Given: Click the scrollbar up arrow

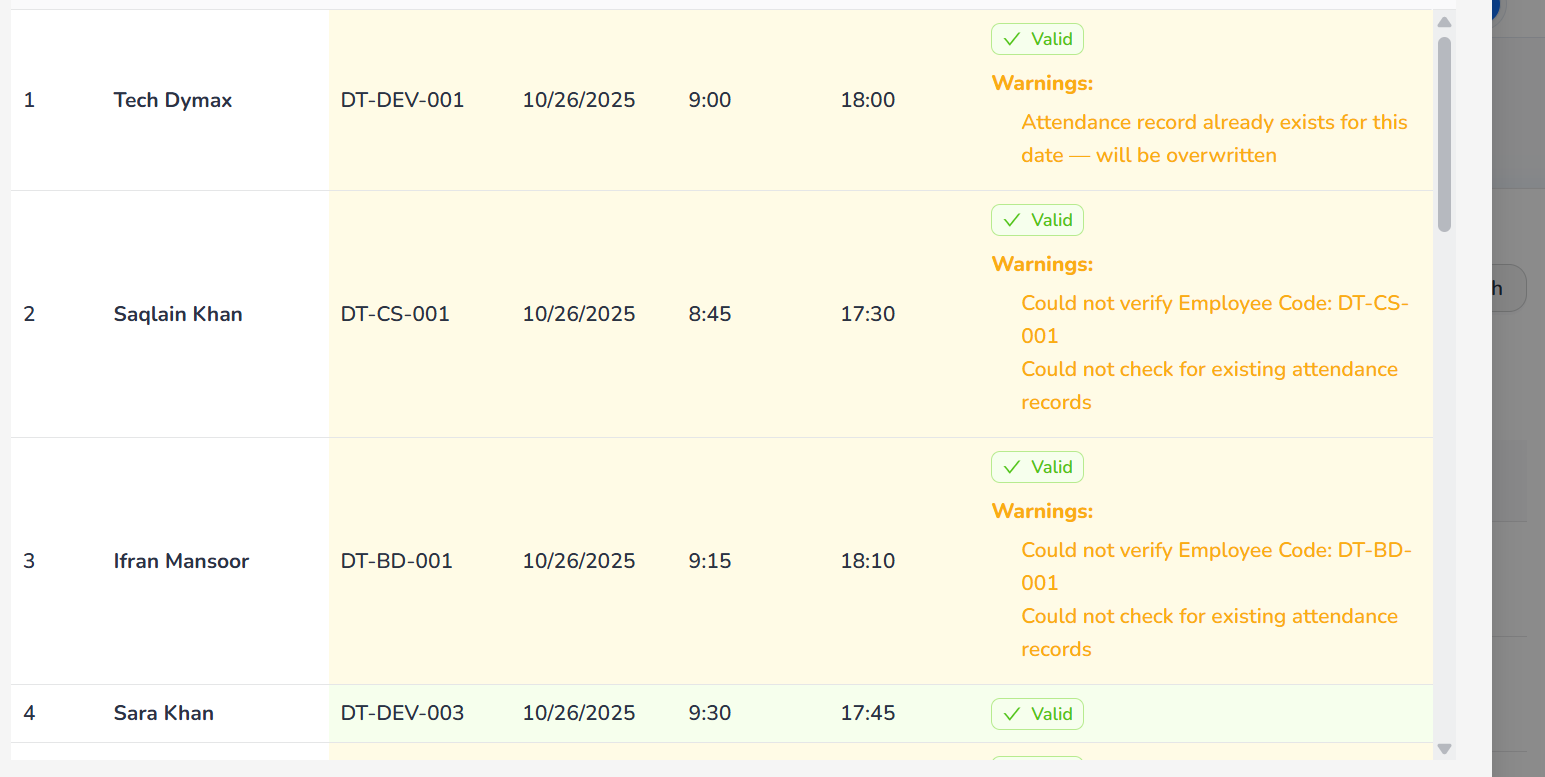Looking at the screenshot, I should tap(1444, 22).
